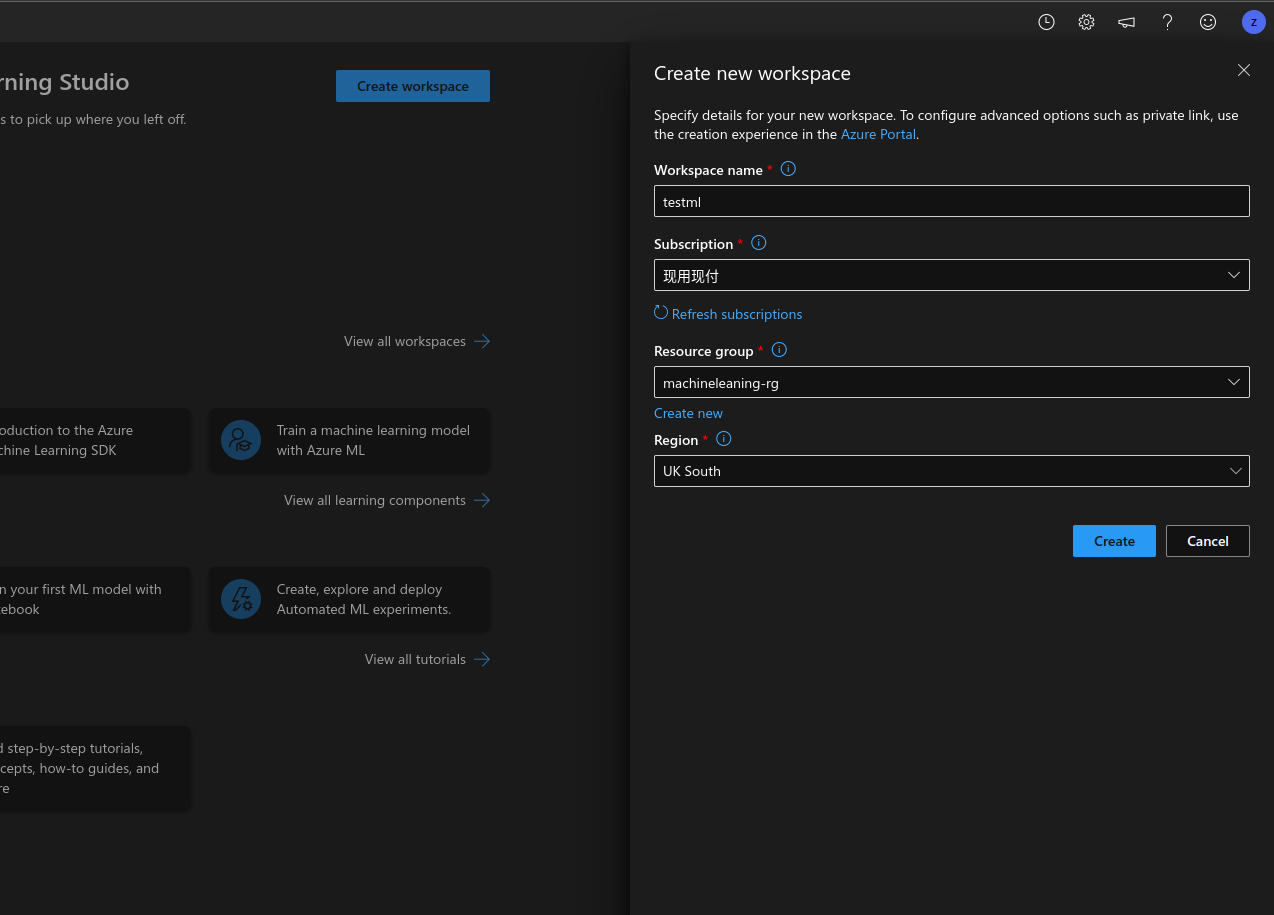Open Train a machine learning model card

point(349,440)
